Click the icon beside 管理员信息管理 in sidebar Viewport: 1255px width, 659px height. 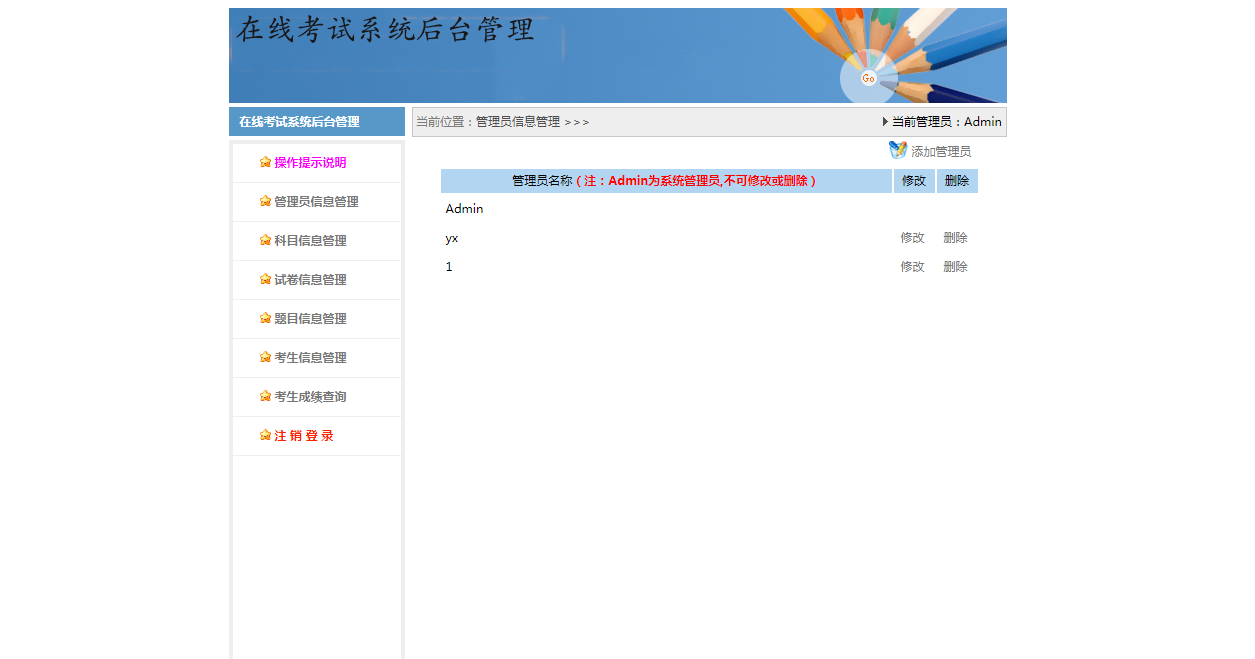tap(265, 201)
